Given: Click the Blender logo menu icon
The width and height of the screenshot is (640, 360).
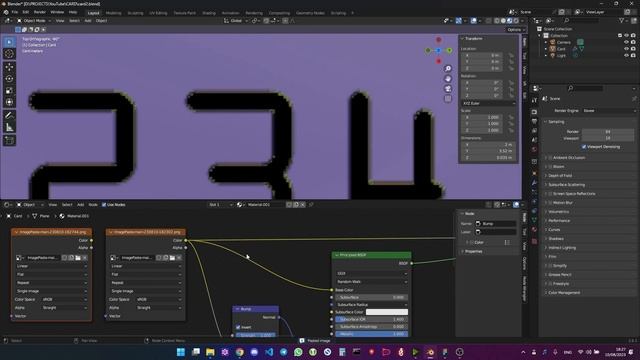Looking at the screenshot, I should tap(6, 12).
